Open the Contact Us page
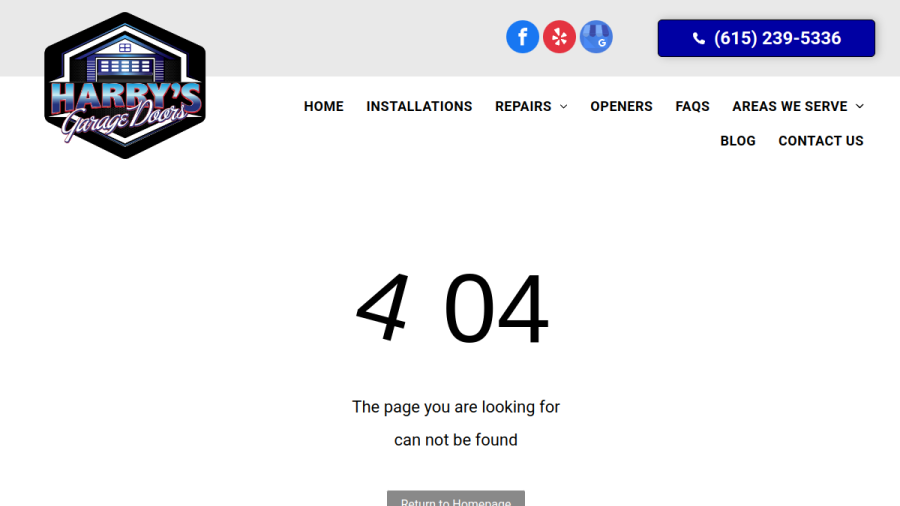Viewport: 900px width, 506px height. (x=821, y=141)
